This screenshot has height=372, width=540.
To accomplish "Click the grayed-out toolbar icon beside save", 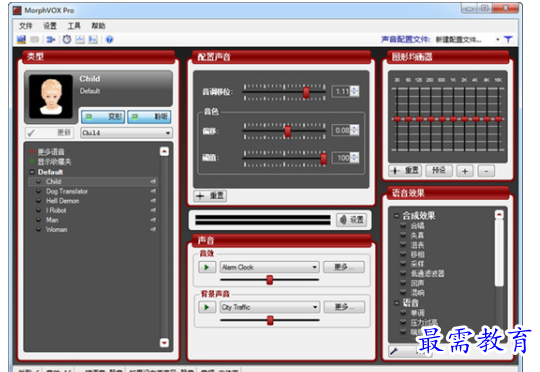I will pyautogui.click(x=34, y=40).
